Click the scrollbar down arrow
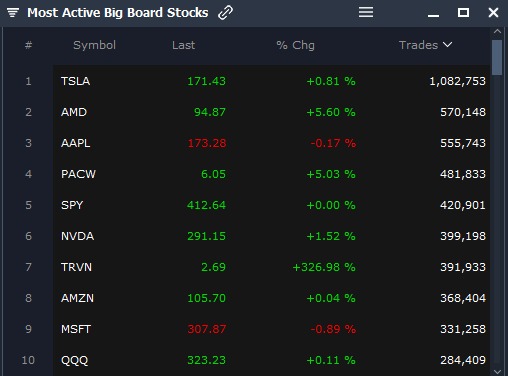Image resolution: width=508 pixels, height=376 pixels. pos(497,371)
